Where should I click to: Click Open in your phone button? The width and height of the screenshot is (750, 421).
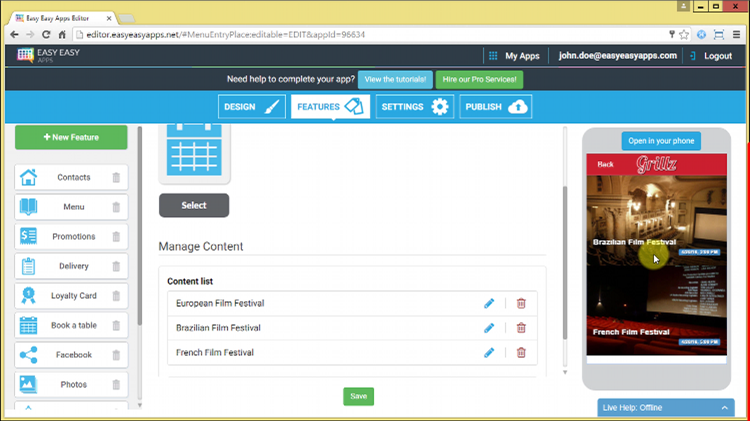(661, 141)
